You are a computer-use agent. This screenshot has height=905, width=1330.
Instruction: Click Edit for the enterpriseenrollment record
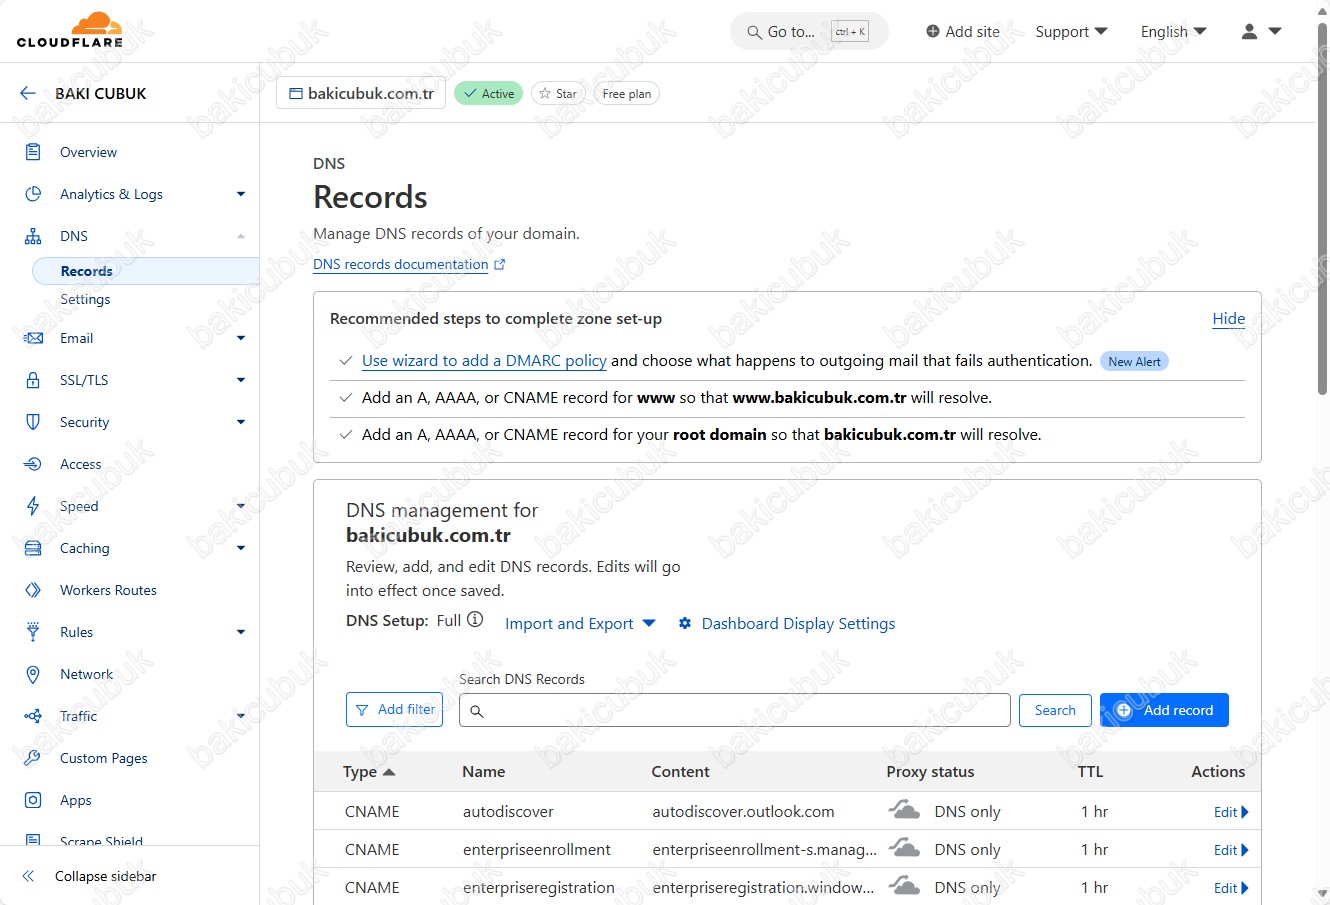1231,850
